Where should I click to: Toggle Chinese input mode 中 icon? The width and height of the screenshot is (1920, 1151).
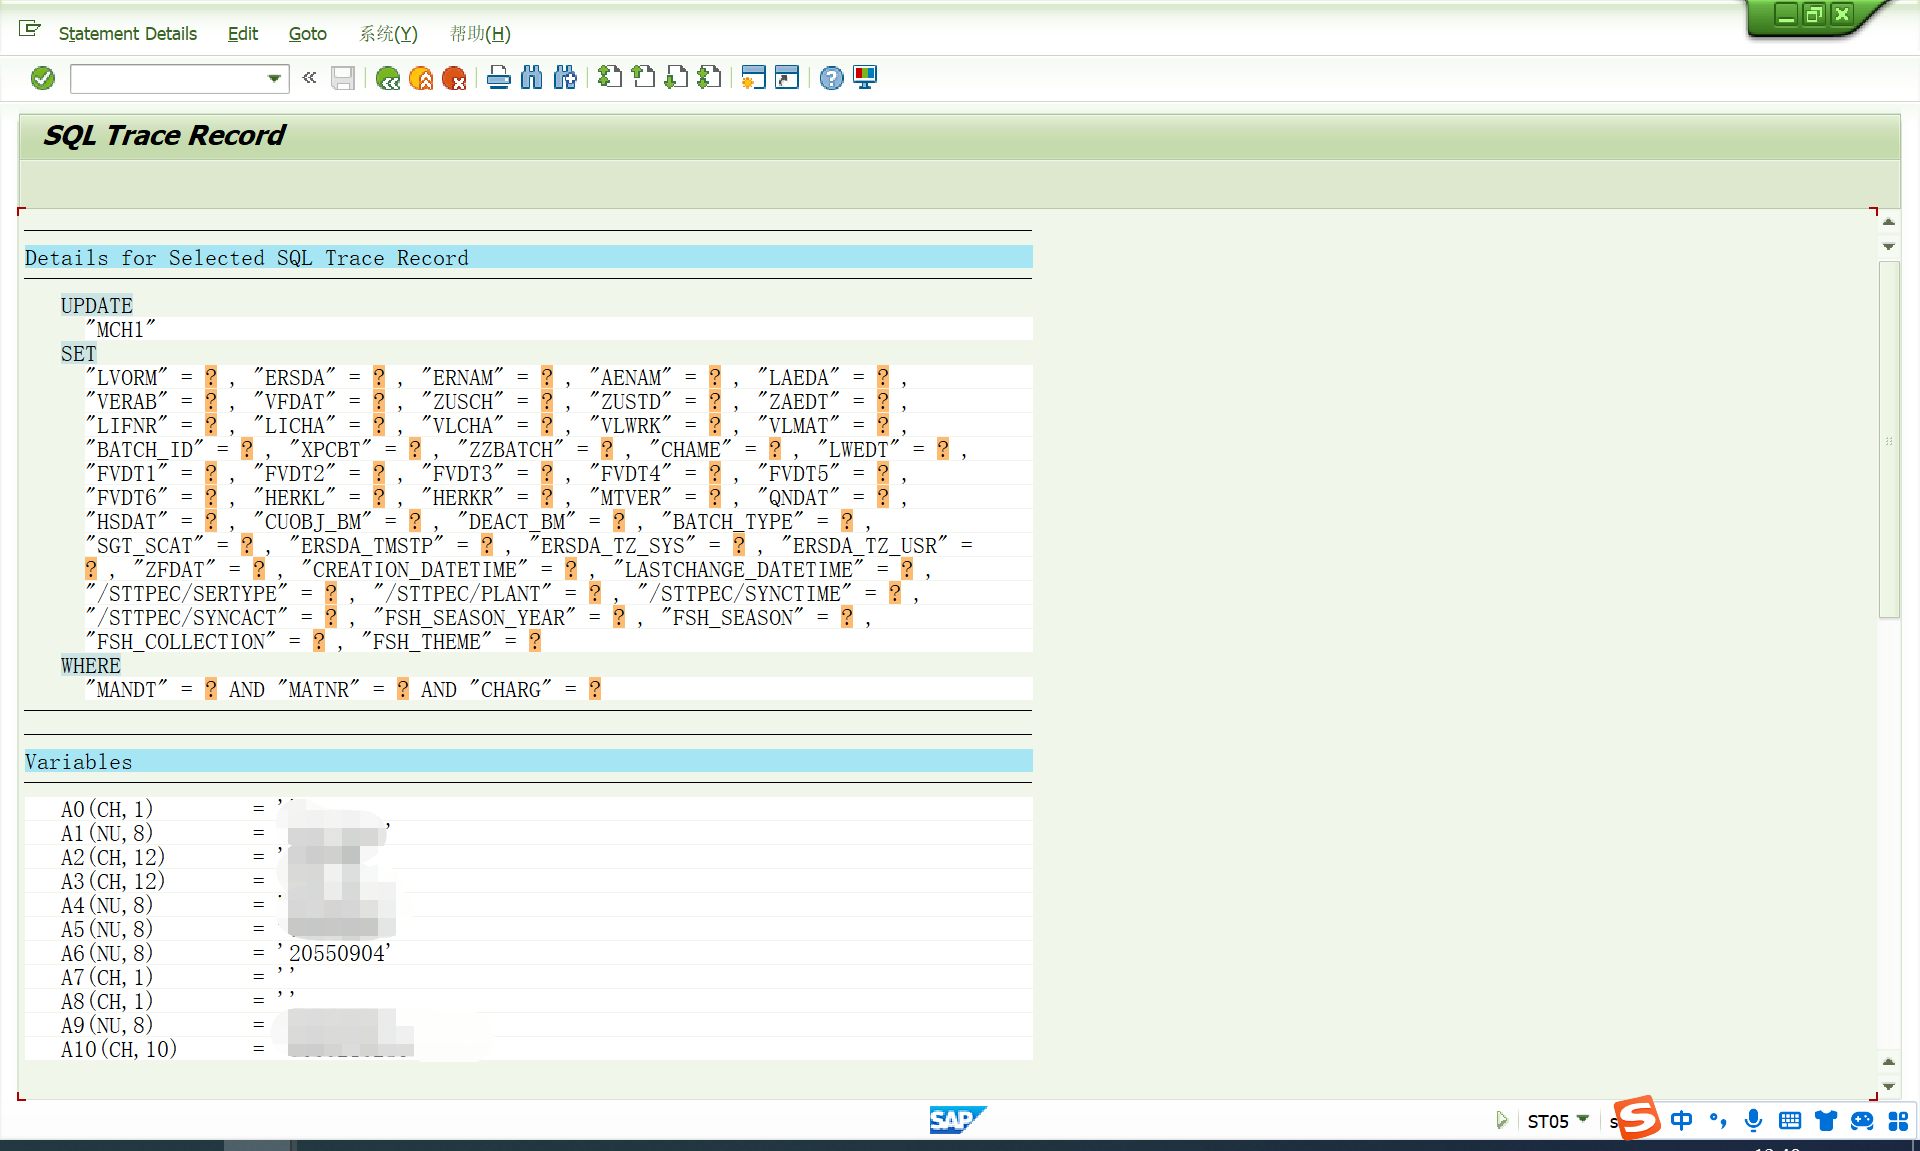[1682, 1121]
